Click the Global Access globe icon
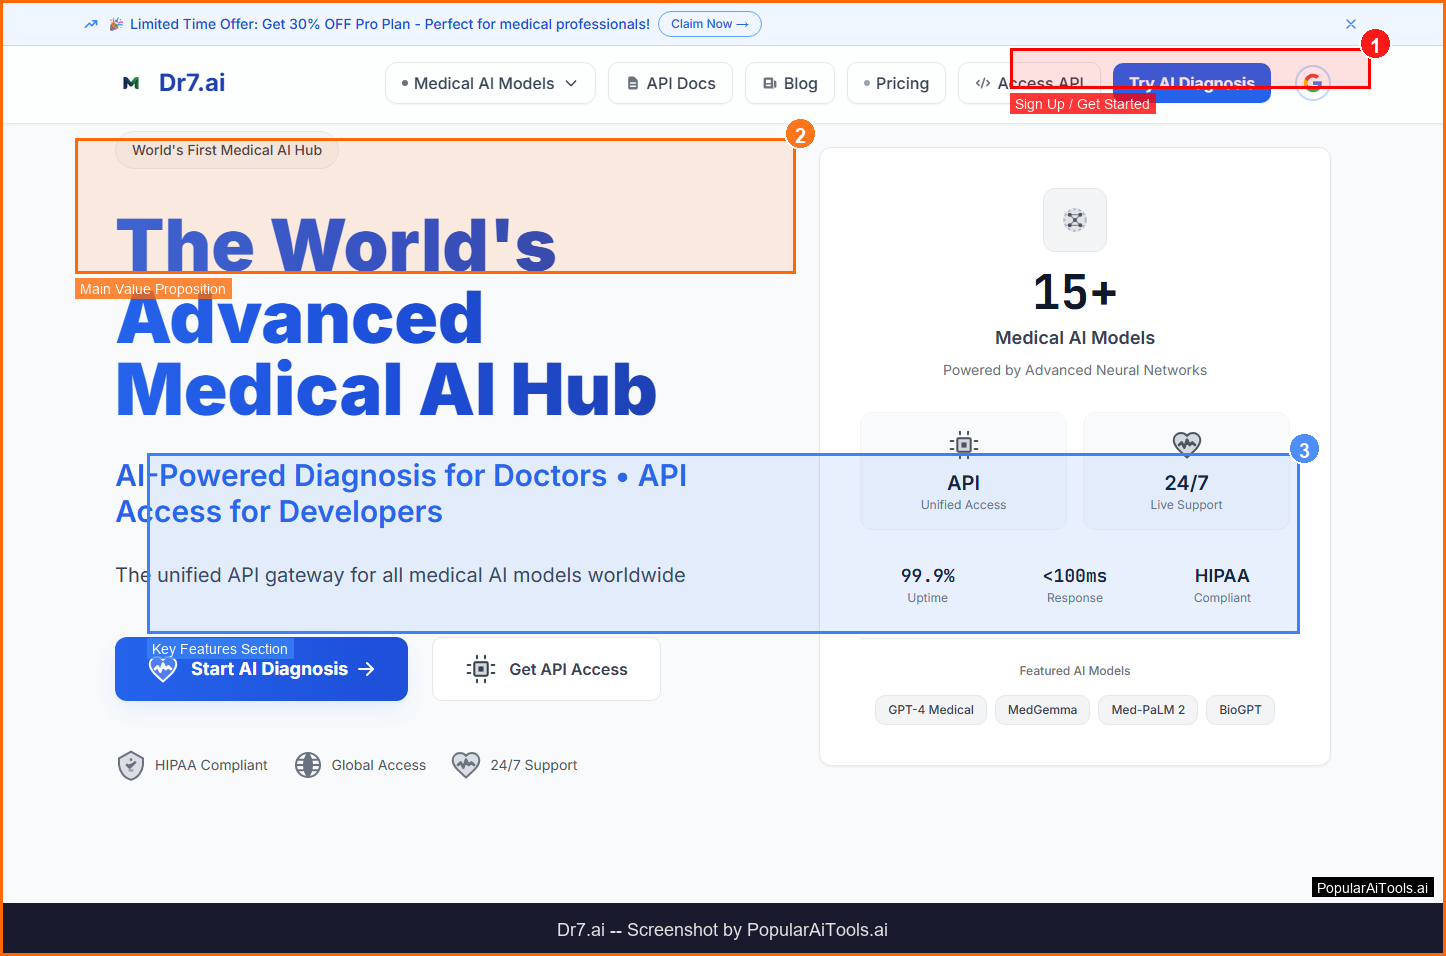Viewport: 1446px width, 956px height. pyautogui.click(x=308, y=765)
